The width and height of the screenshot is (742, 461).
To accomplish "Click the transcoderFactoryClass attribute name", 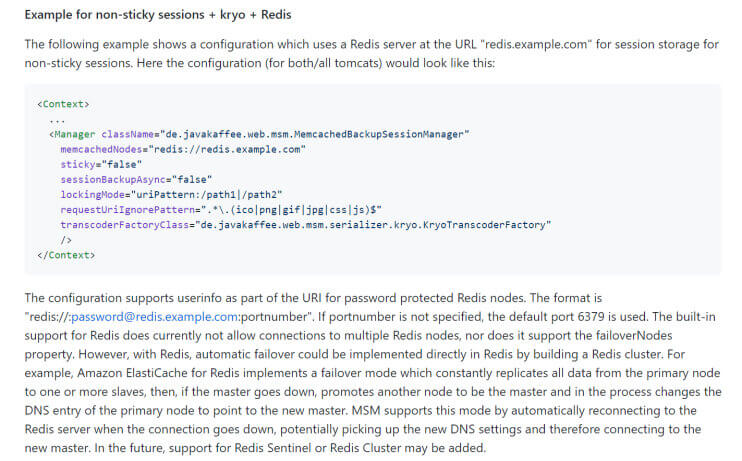I will click(x=125, y=225).
